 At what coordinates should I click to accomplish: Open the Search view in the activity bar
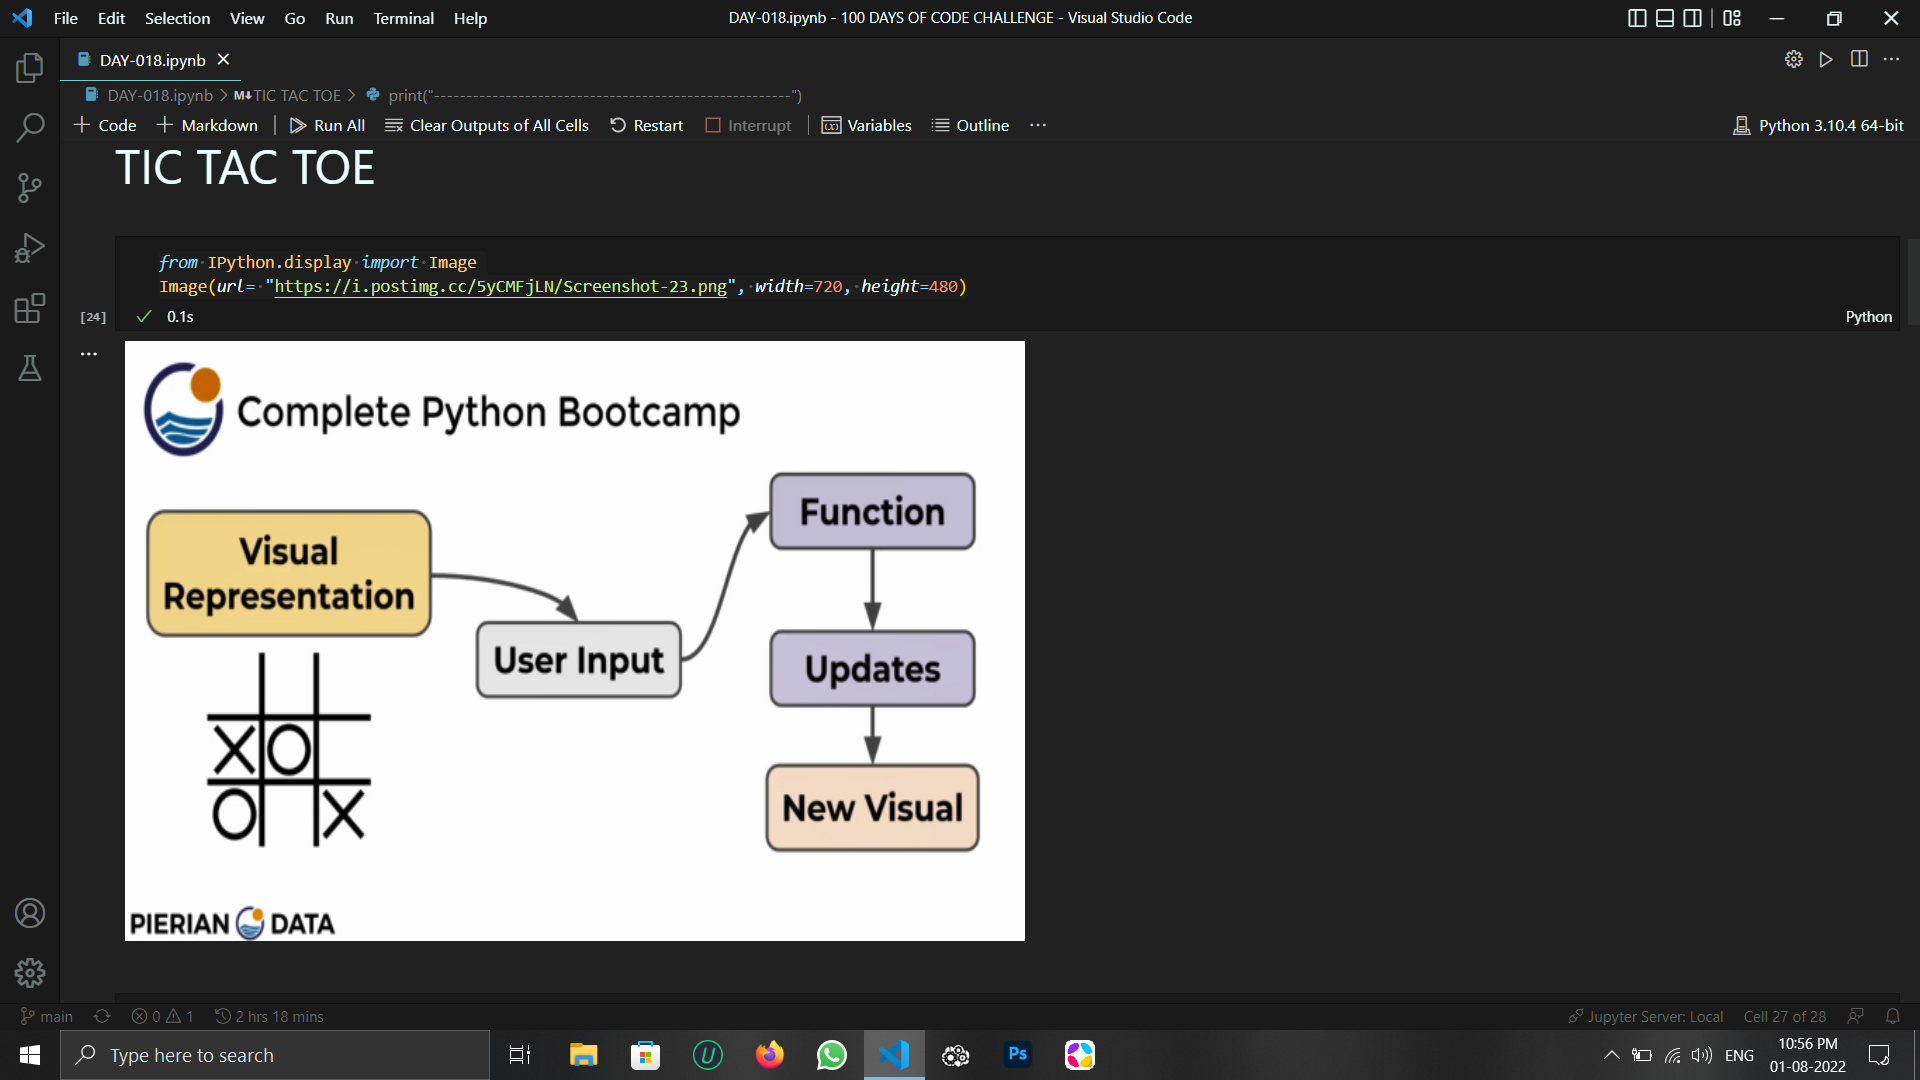click(30, 127)
